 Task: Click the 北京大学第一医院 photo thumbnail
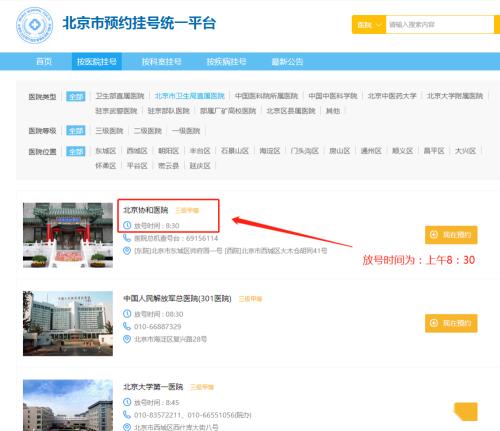pyautogui.click(x=68, y=405)
